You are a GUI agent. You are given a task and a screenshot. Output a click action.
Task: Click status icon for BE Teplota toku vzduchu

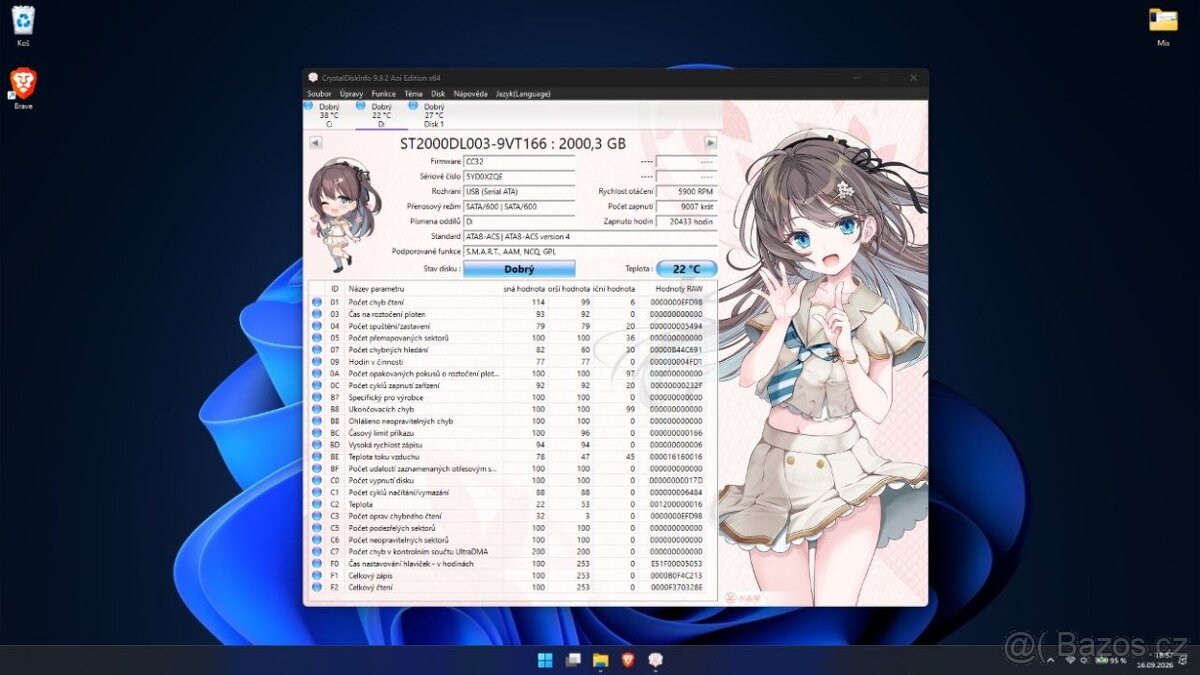317,457
